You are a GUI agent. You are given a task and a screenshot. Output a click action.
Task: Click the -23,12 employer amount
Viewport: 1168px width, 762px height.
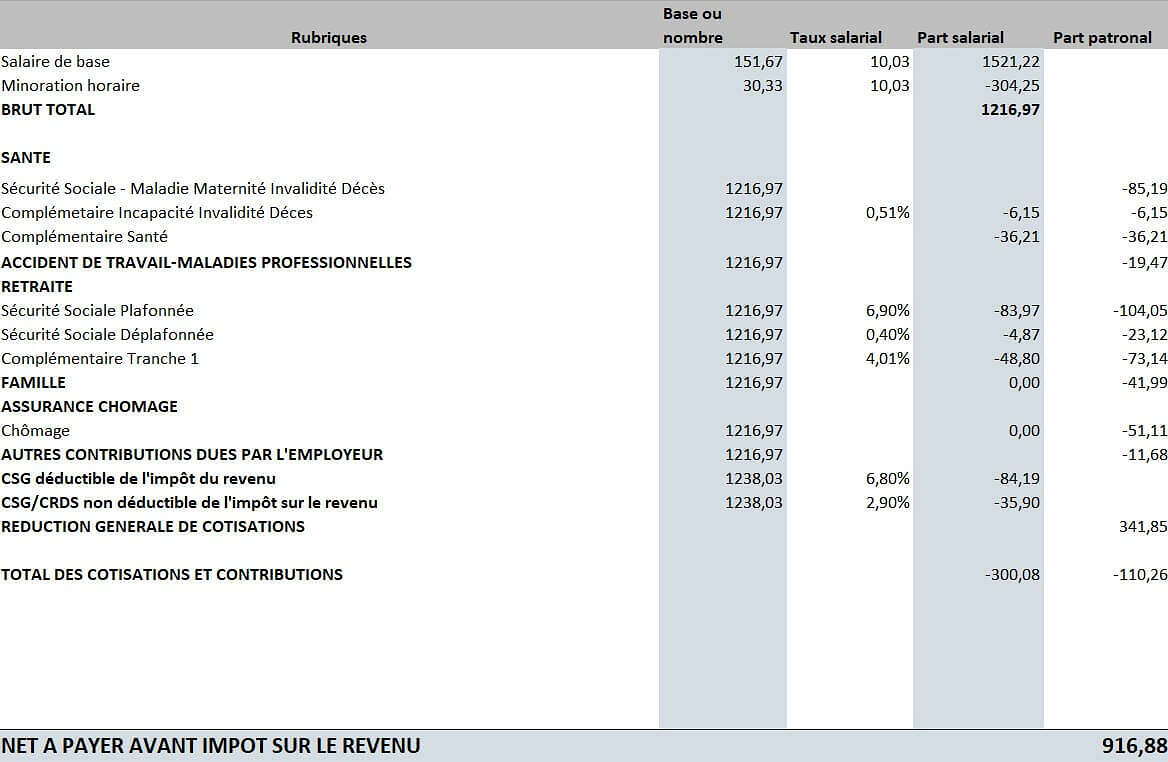tap(1144, 334)
